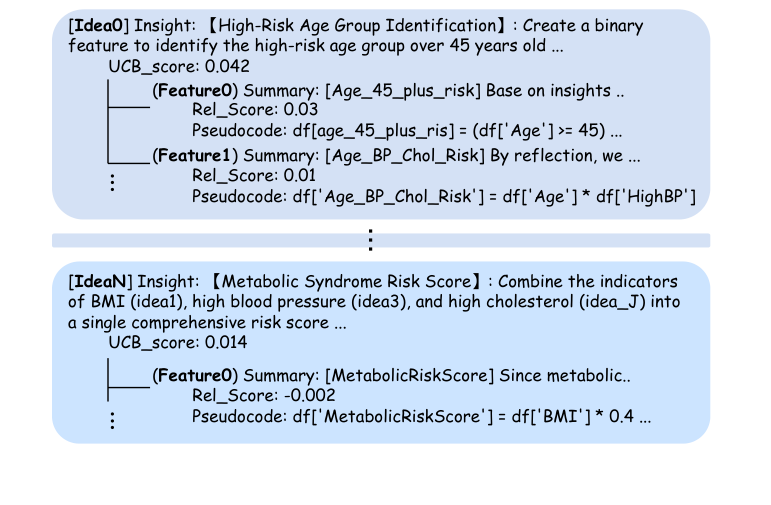Click Rel_Score -0.002 line
The width and height of the screenshot is (771, 505).
pyautogui.click(x=248, y=396)
